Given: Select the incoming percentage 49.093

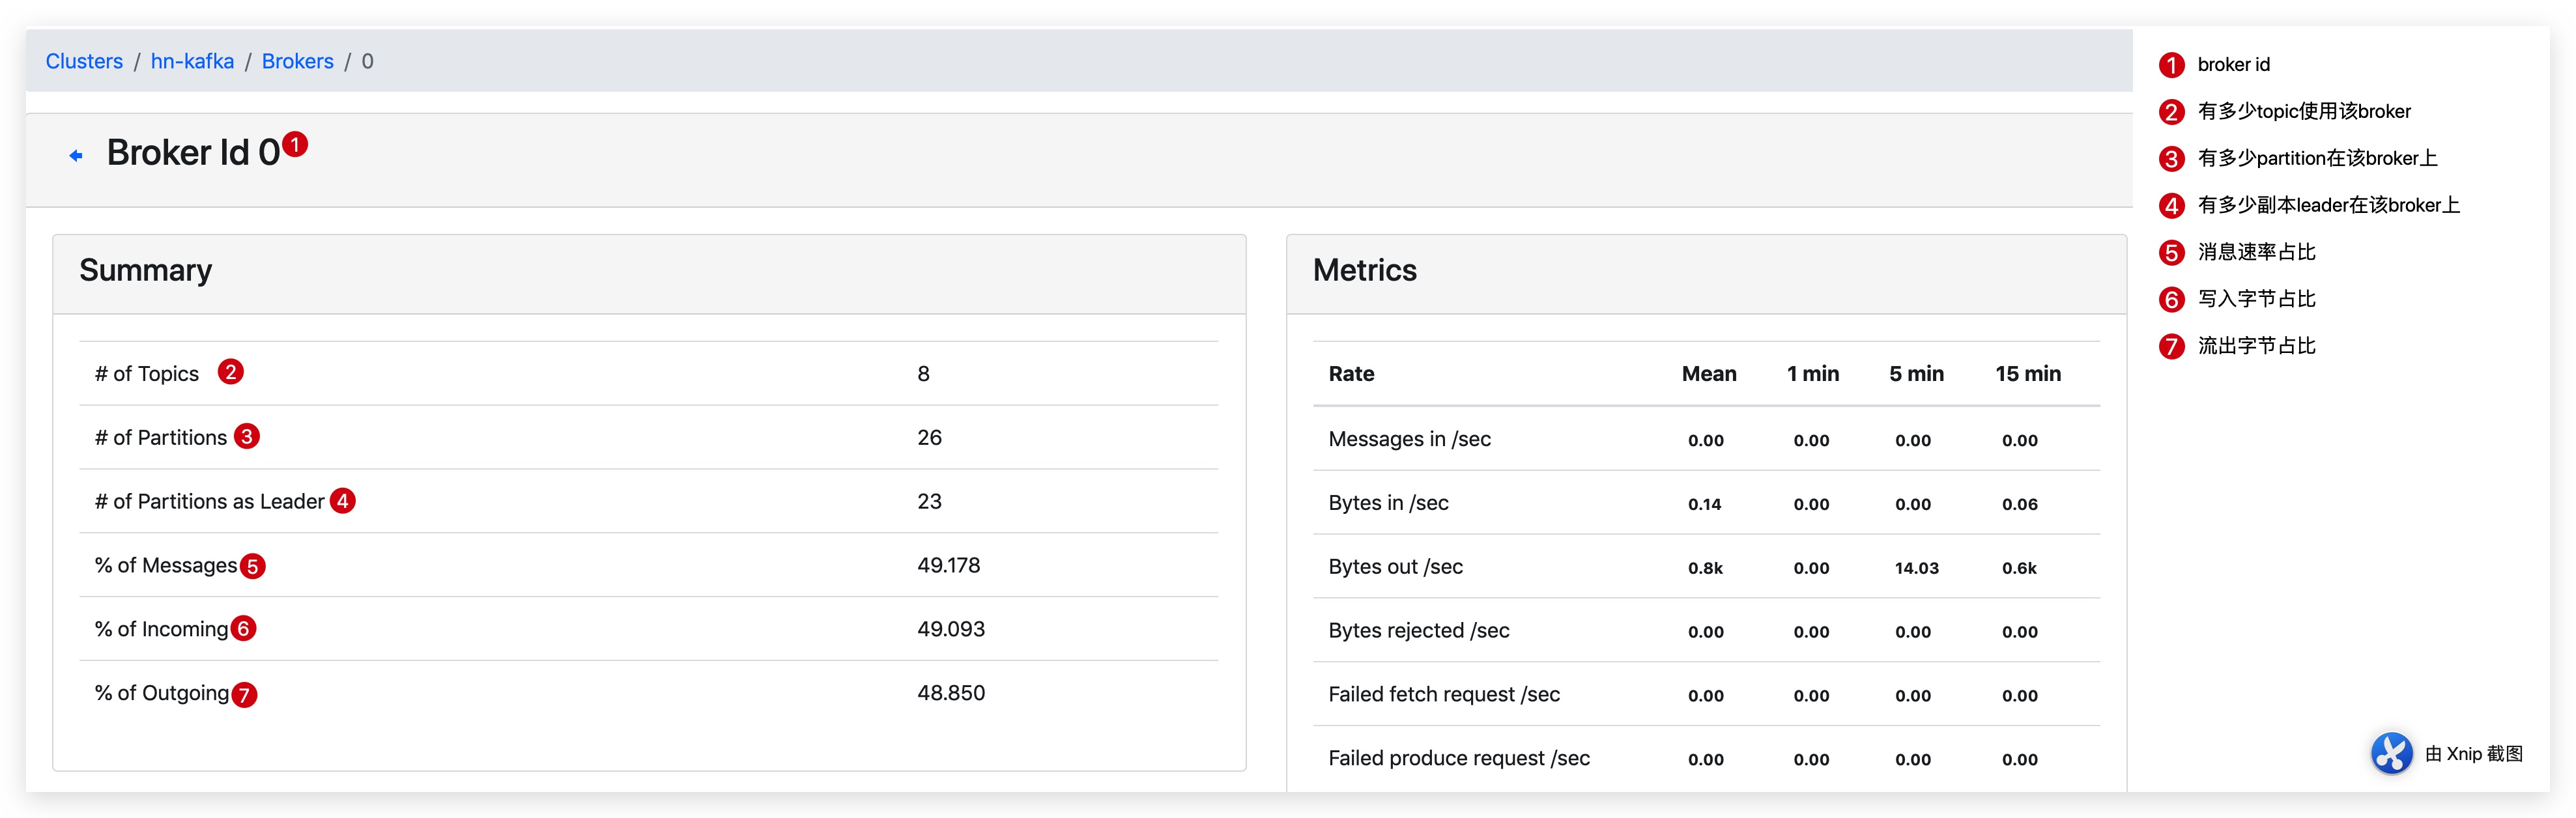Looking at the screenshot, I should [951, 629].
